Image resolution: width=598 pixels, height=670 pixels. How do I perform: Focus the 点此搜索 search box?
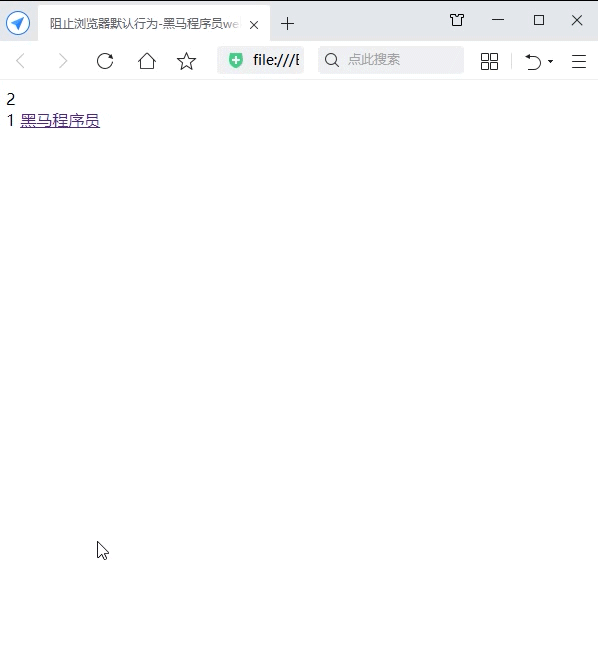(x=391, y=60)
